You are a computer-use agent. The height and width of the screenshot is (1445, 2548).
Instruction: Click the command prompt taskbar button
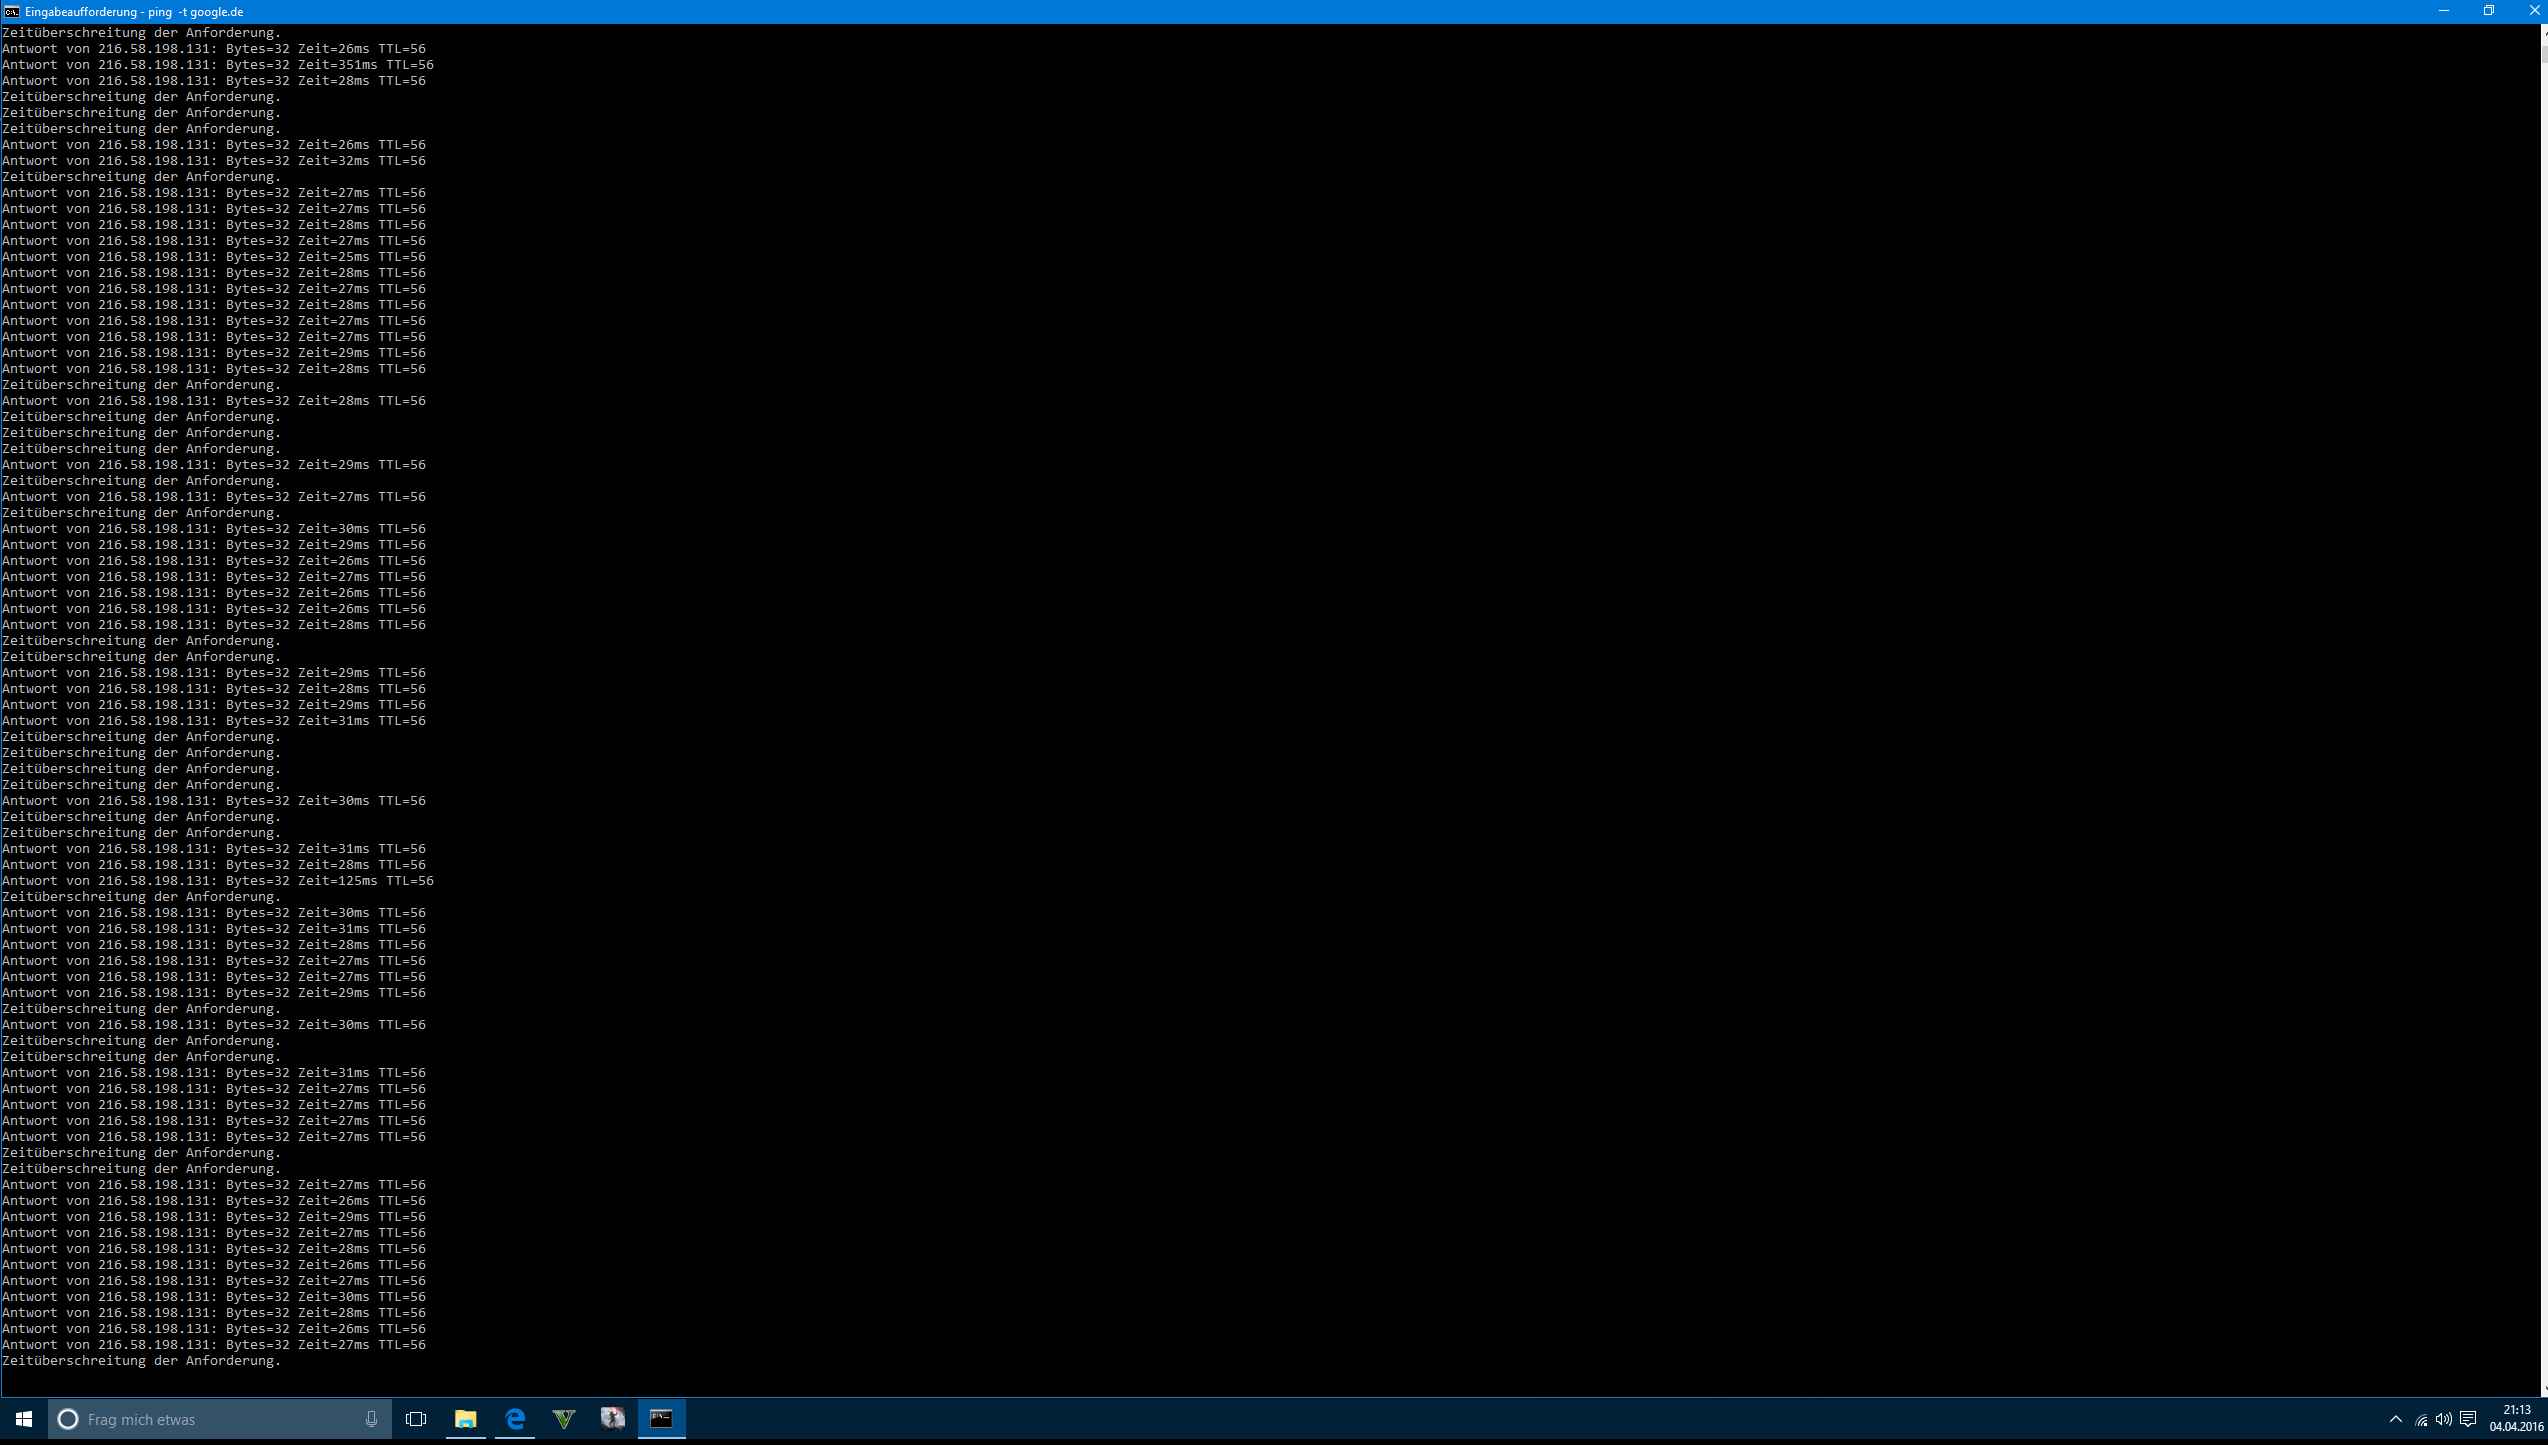661,1419
